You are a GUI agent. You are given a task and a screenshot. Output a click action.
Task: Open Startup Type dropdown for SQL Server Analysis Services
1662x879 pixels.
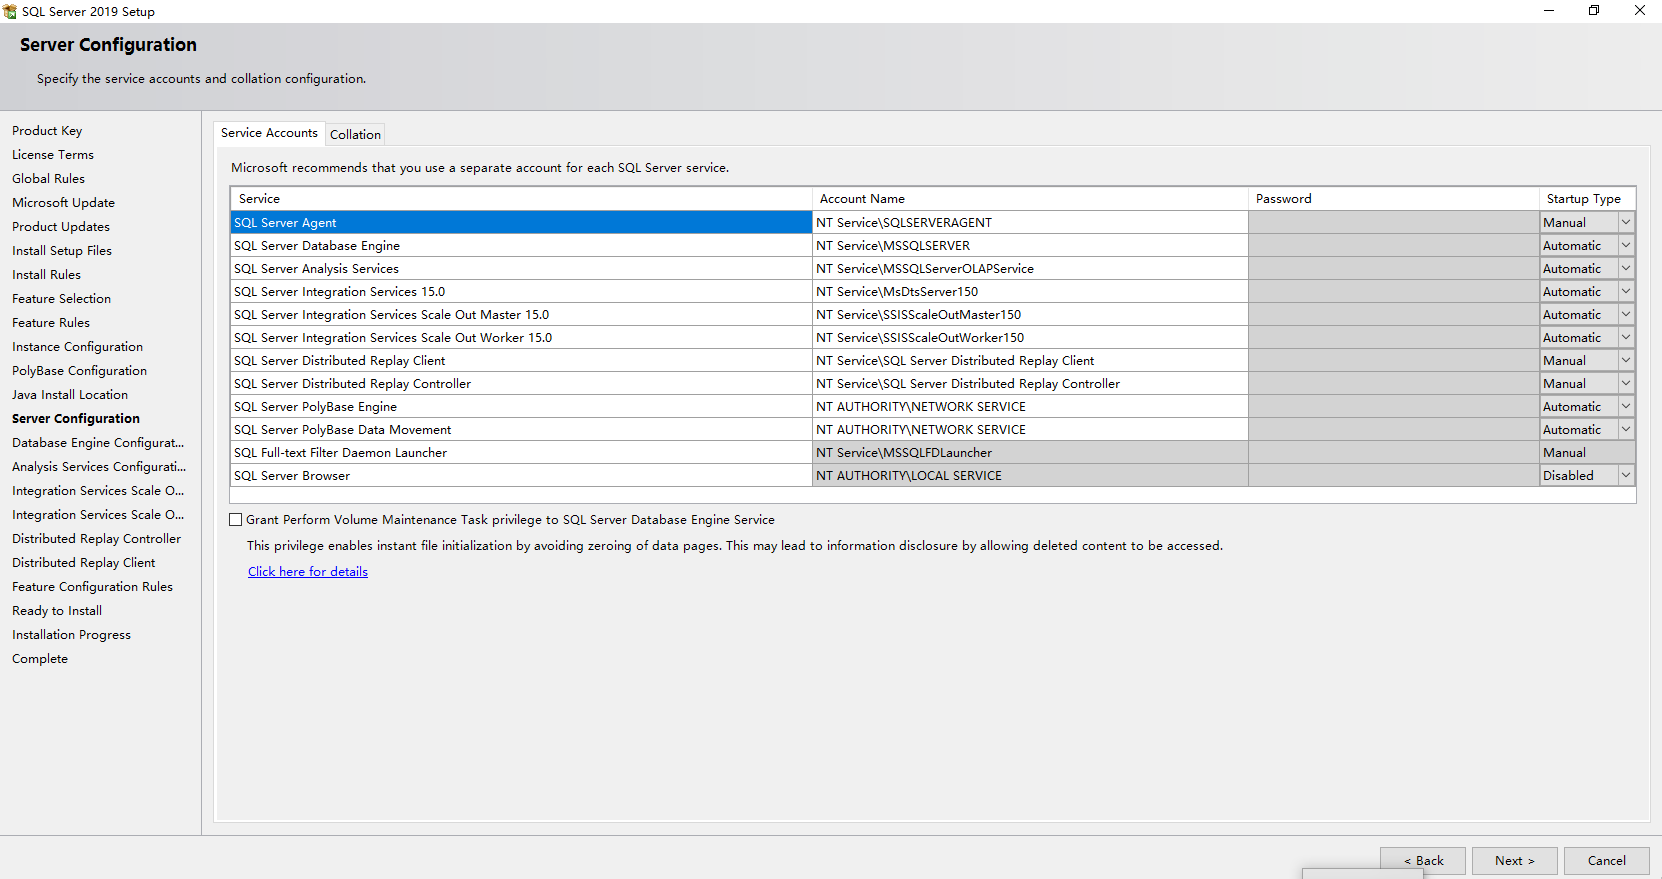(1626, 268)
